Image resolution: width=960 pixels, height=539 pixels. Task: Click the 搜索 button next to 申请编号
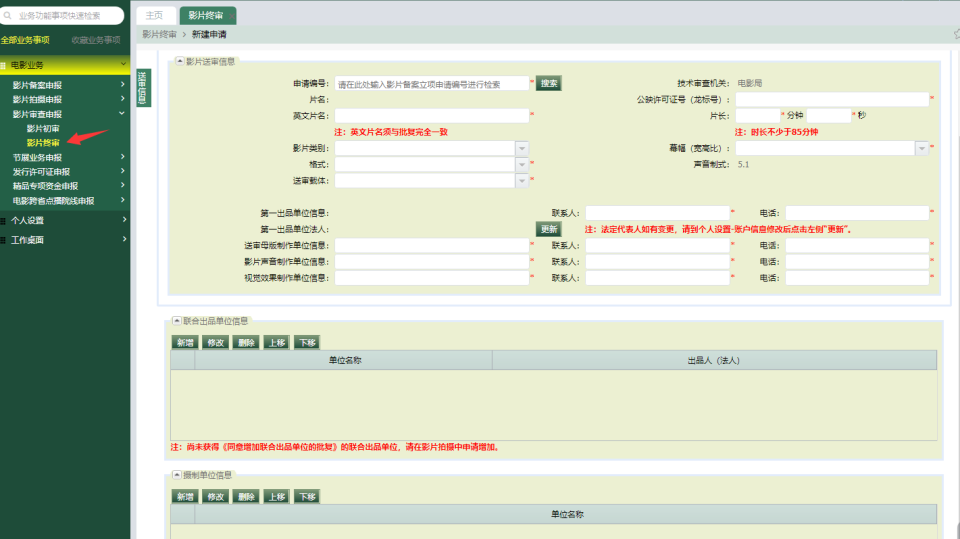(x=549, y=83)
